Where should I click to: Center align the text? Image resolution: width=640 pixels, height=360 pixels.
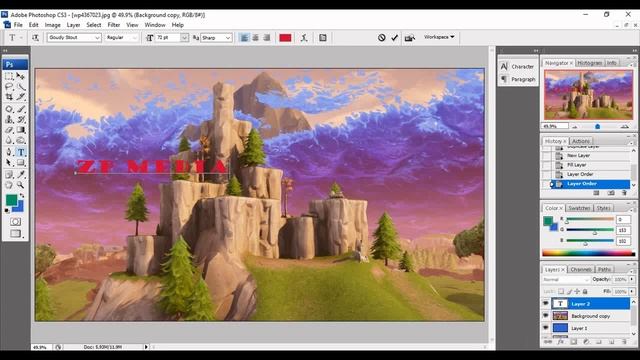click(256, 38)
